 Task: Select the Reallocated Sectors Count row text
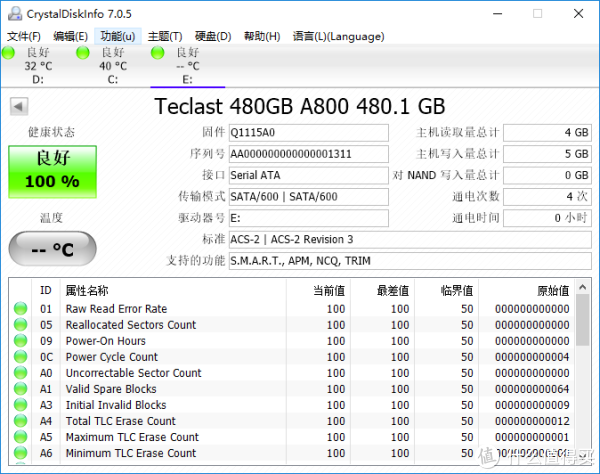point(131,325)
